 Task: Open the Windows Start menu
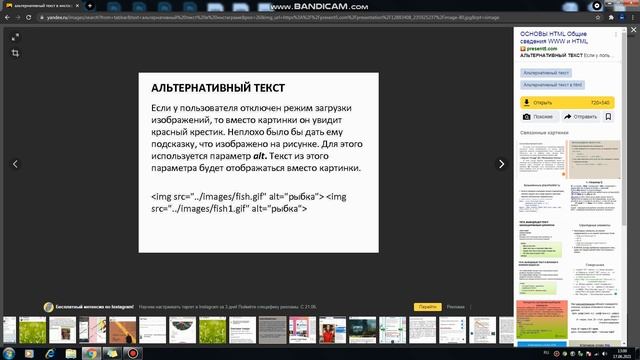pos(9,353)
